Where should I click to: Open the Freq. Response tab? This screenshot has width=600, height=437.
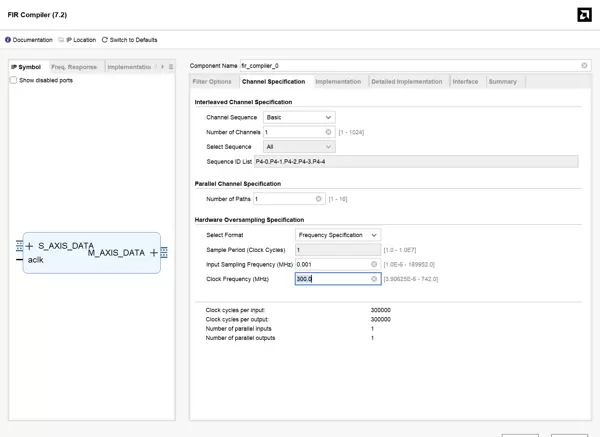(74, 67)
